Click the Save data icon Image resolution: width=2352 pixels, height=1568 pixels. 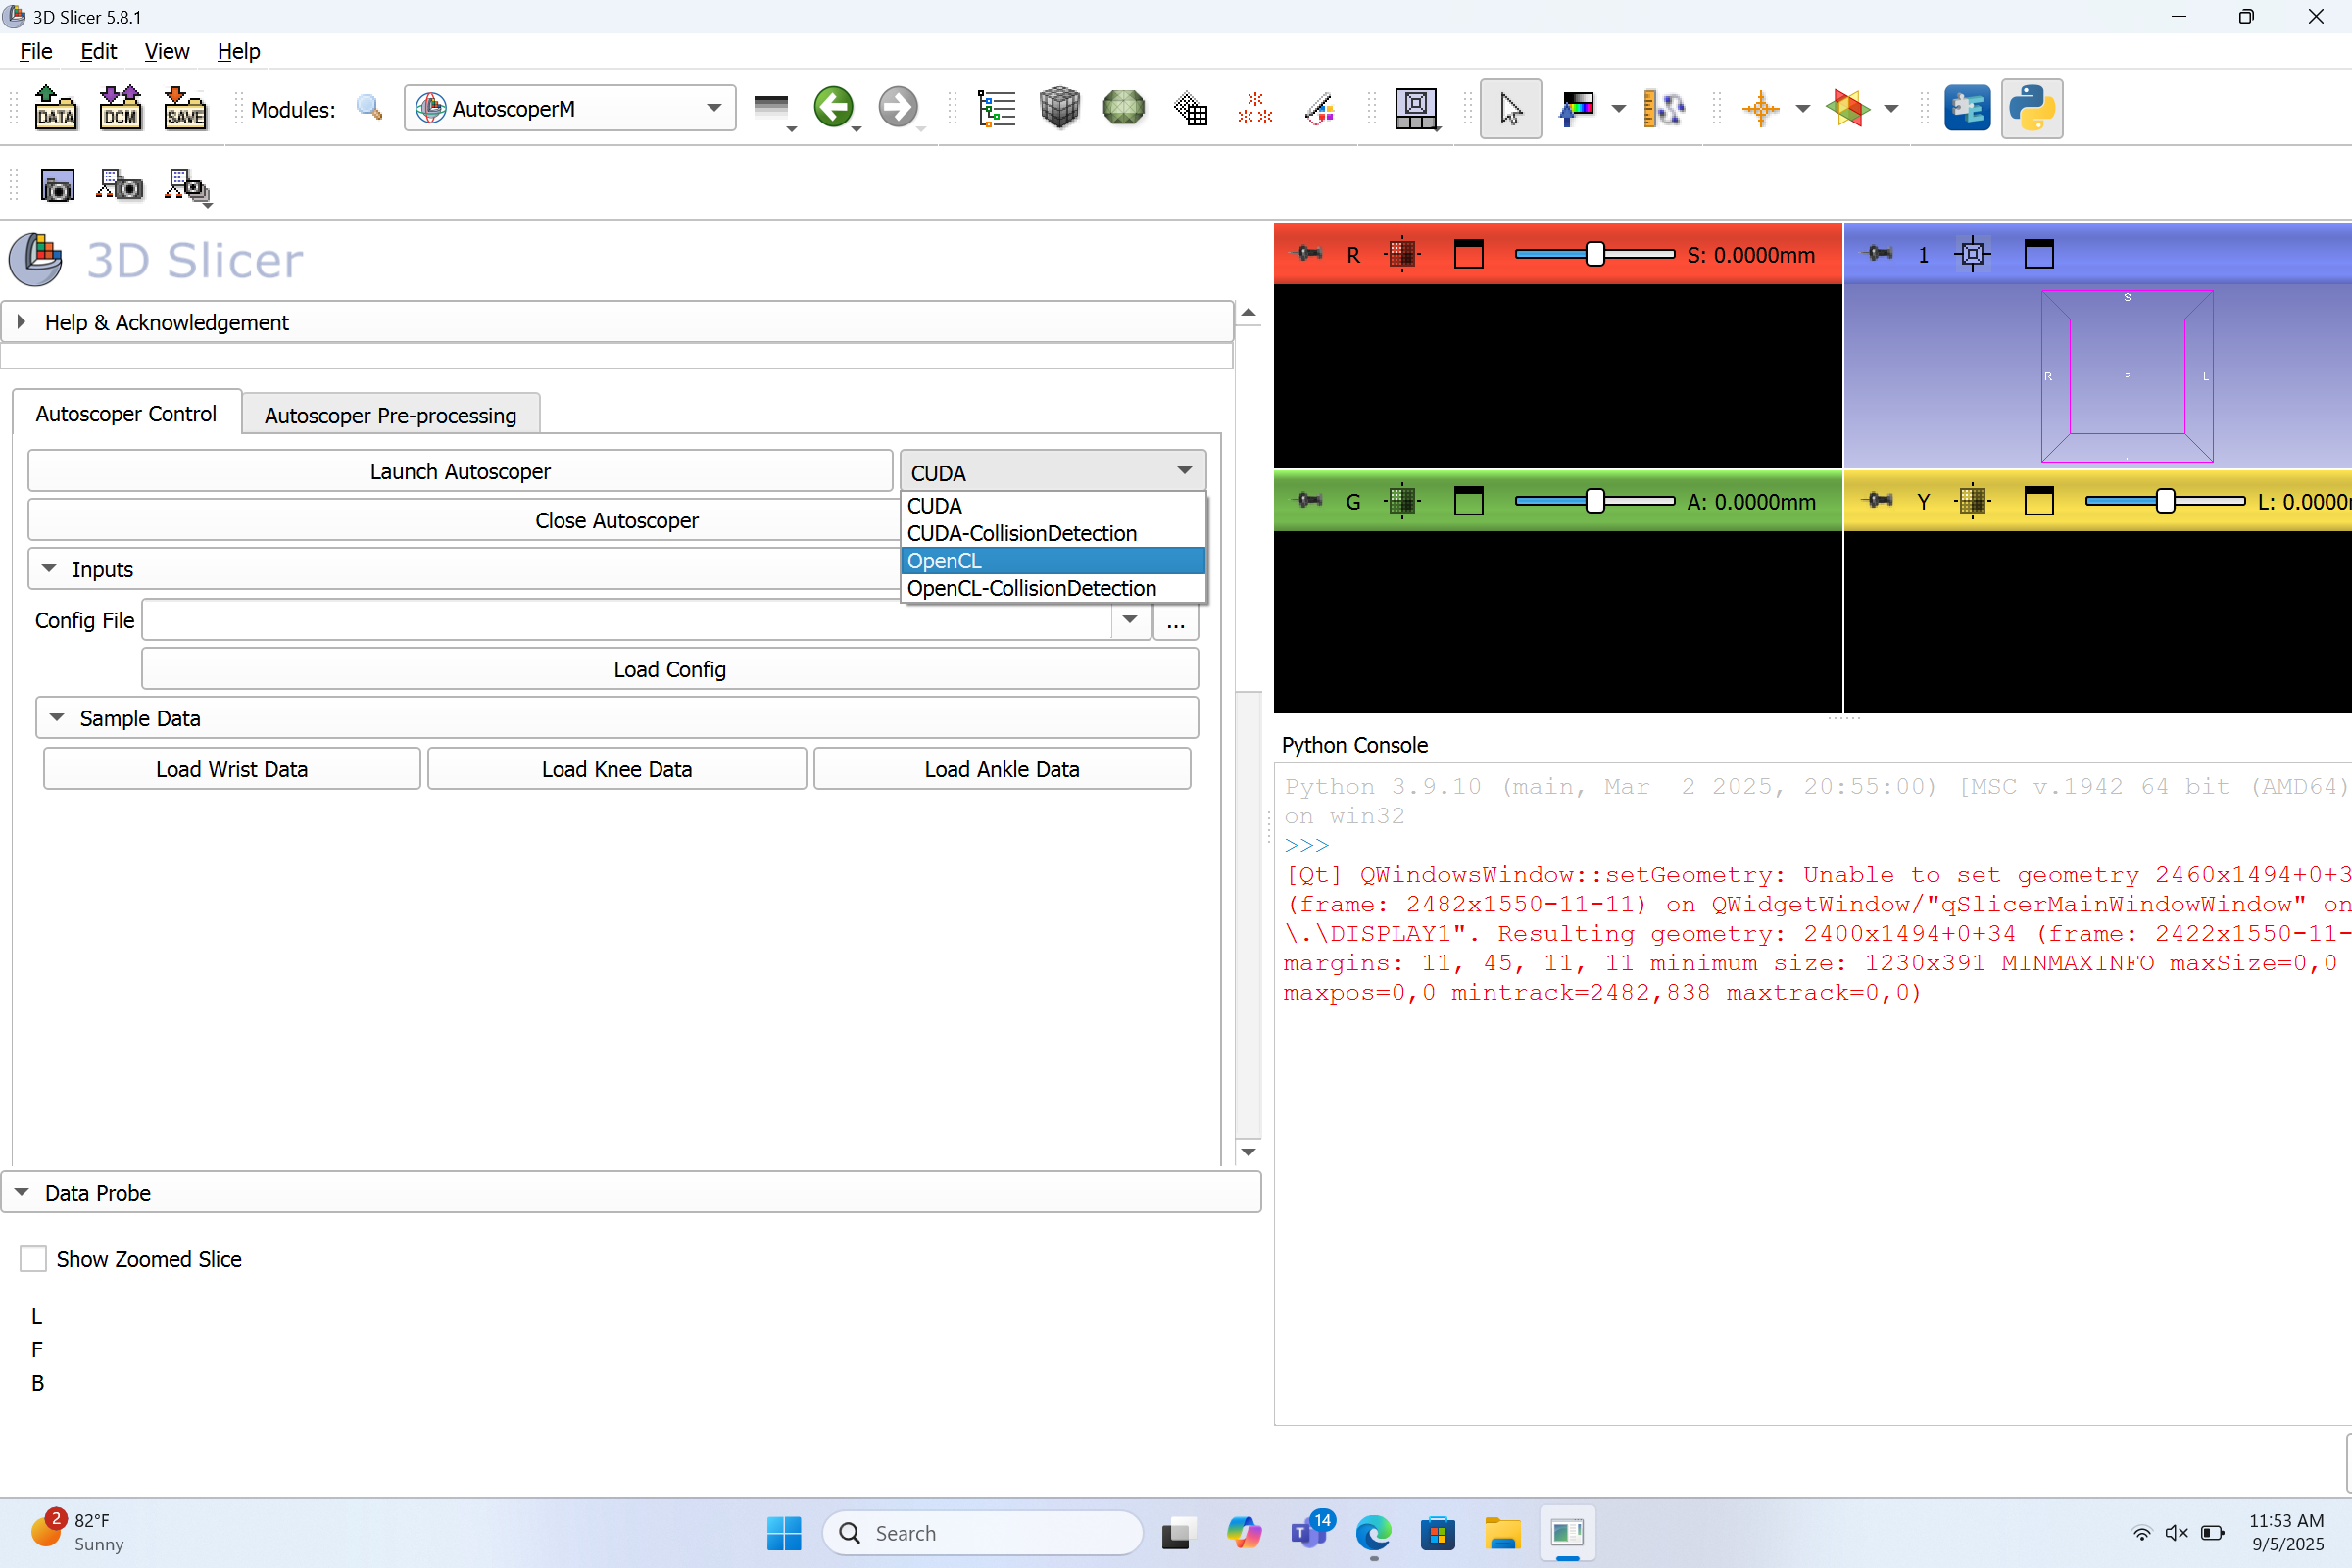[185, 108]
